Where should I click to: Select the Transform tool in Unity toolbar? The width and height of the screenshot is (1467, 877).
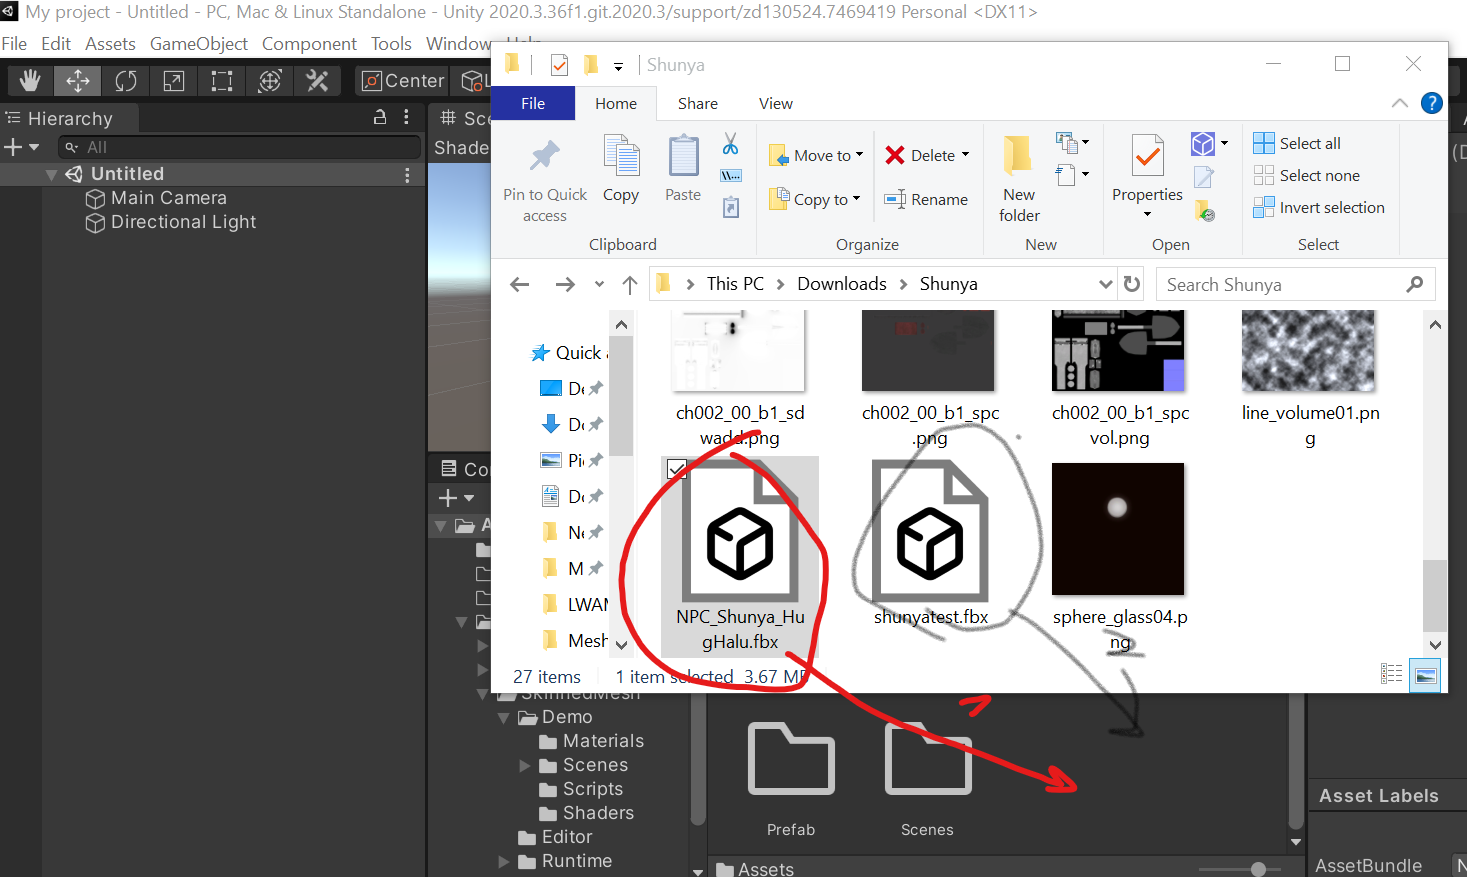(270, 81)
